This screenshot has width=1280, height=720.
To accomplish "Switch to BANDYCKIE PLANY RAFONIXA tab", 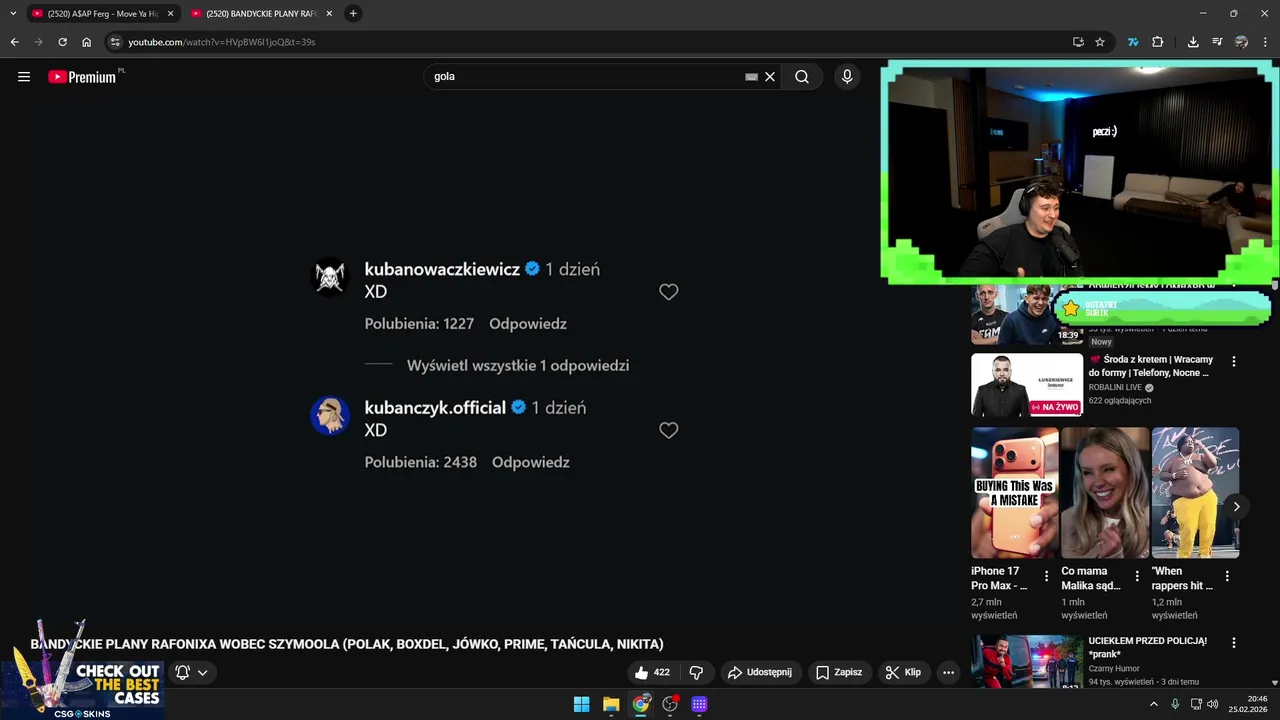I will point(262,14).
